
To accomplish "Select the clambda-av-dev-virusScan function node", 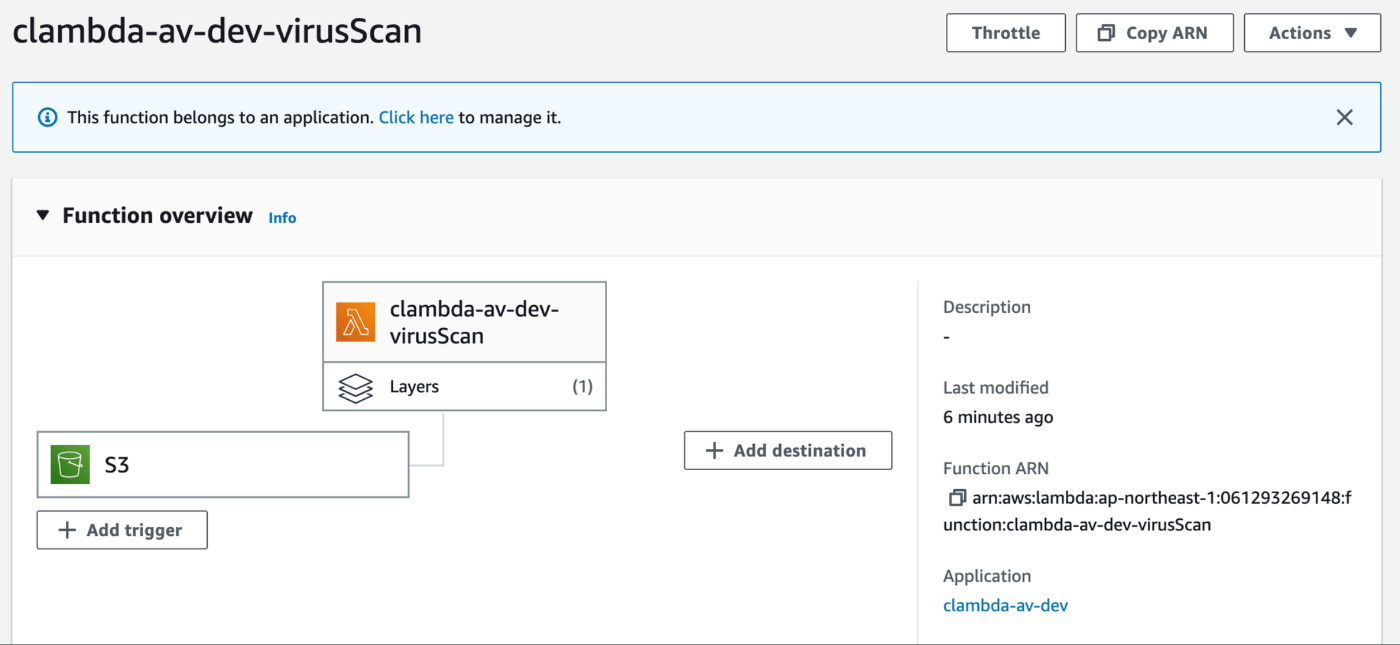I will (x=464, y=322).
